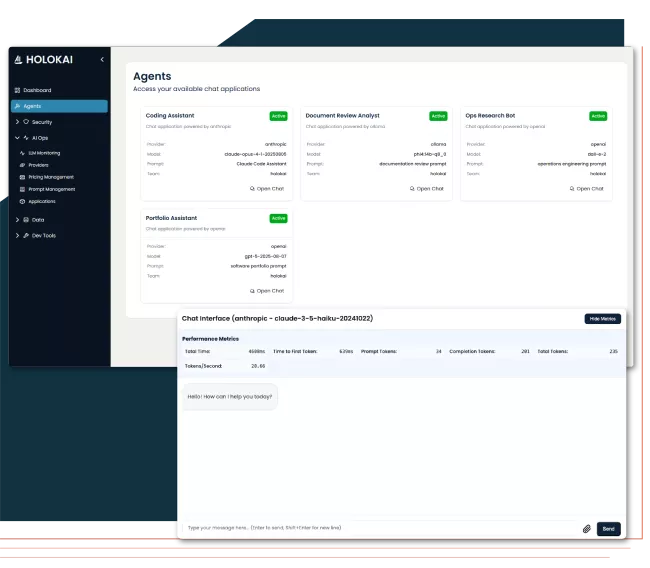Send the chat message
Screen dimensions: 650x568
608,528
